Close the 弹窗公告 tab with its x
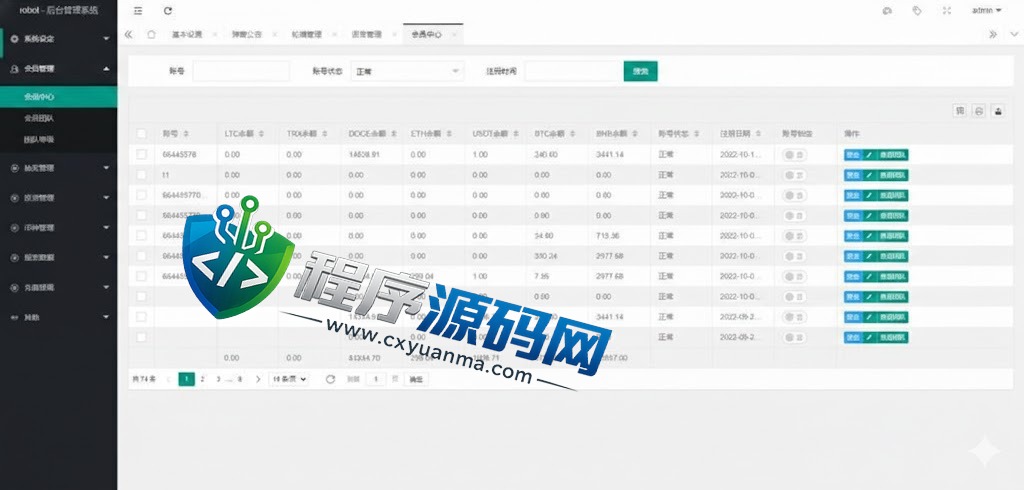The width and height of the screenshot is (1024, 490). (274, 35)
